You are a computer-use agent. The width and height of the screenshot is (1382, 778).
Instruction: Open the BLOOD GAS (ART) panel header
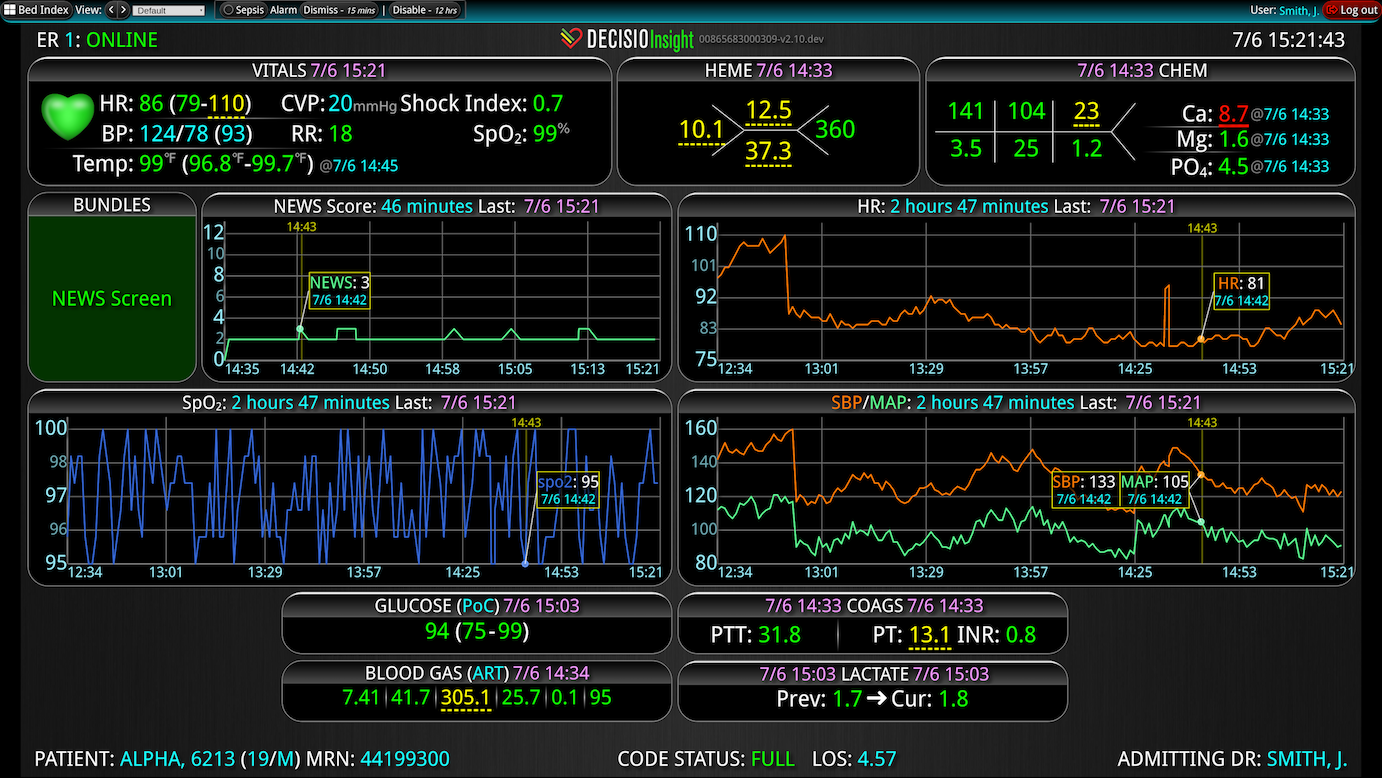click(x=477, y=673)
